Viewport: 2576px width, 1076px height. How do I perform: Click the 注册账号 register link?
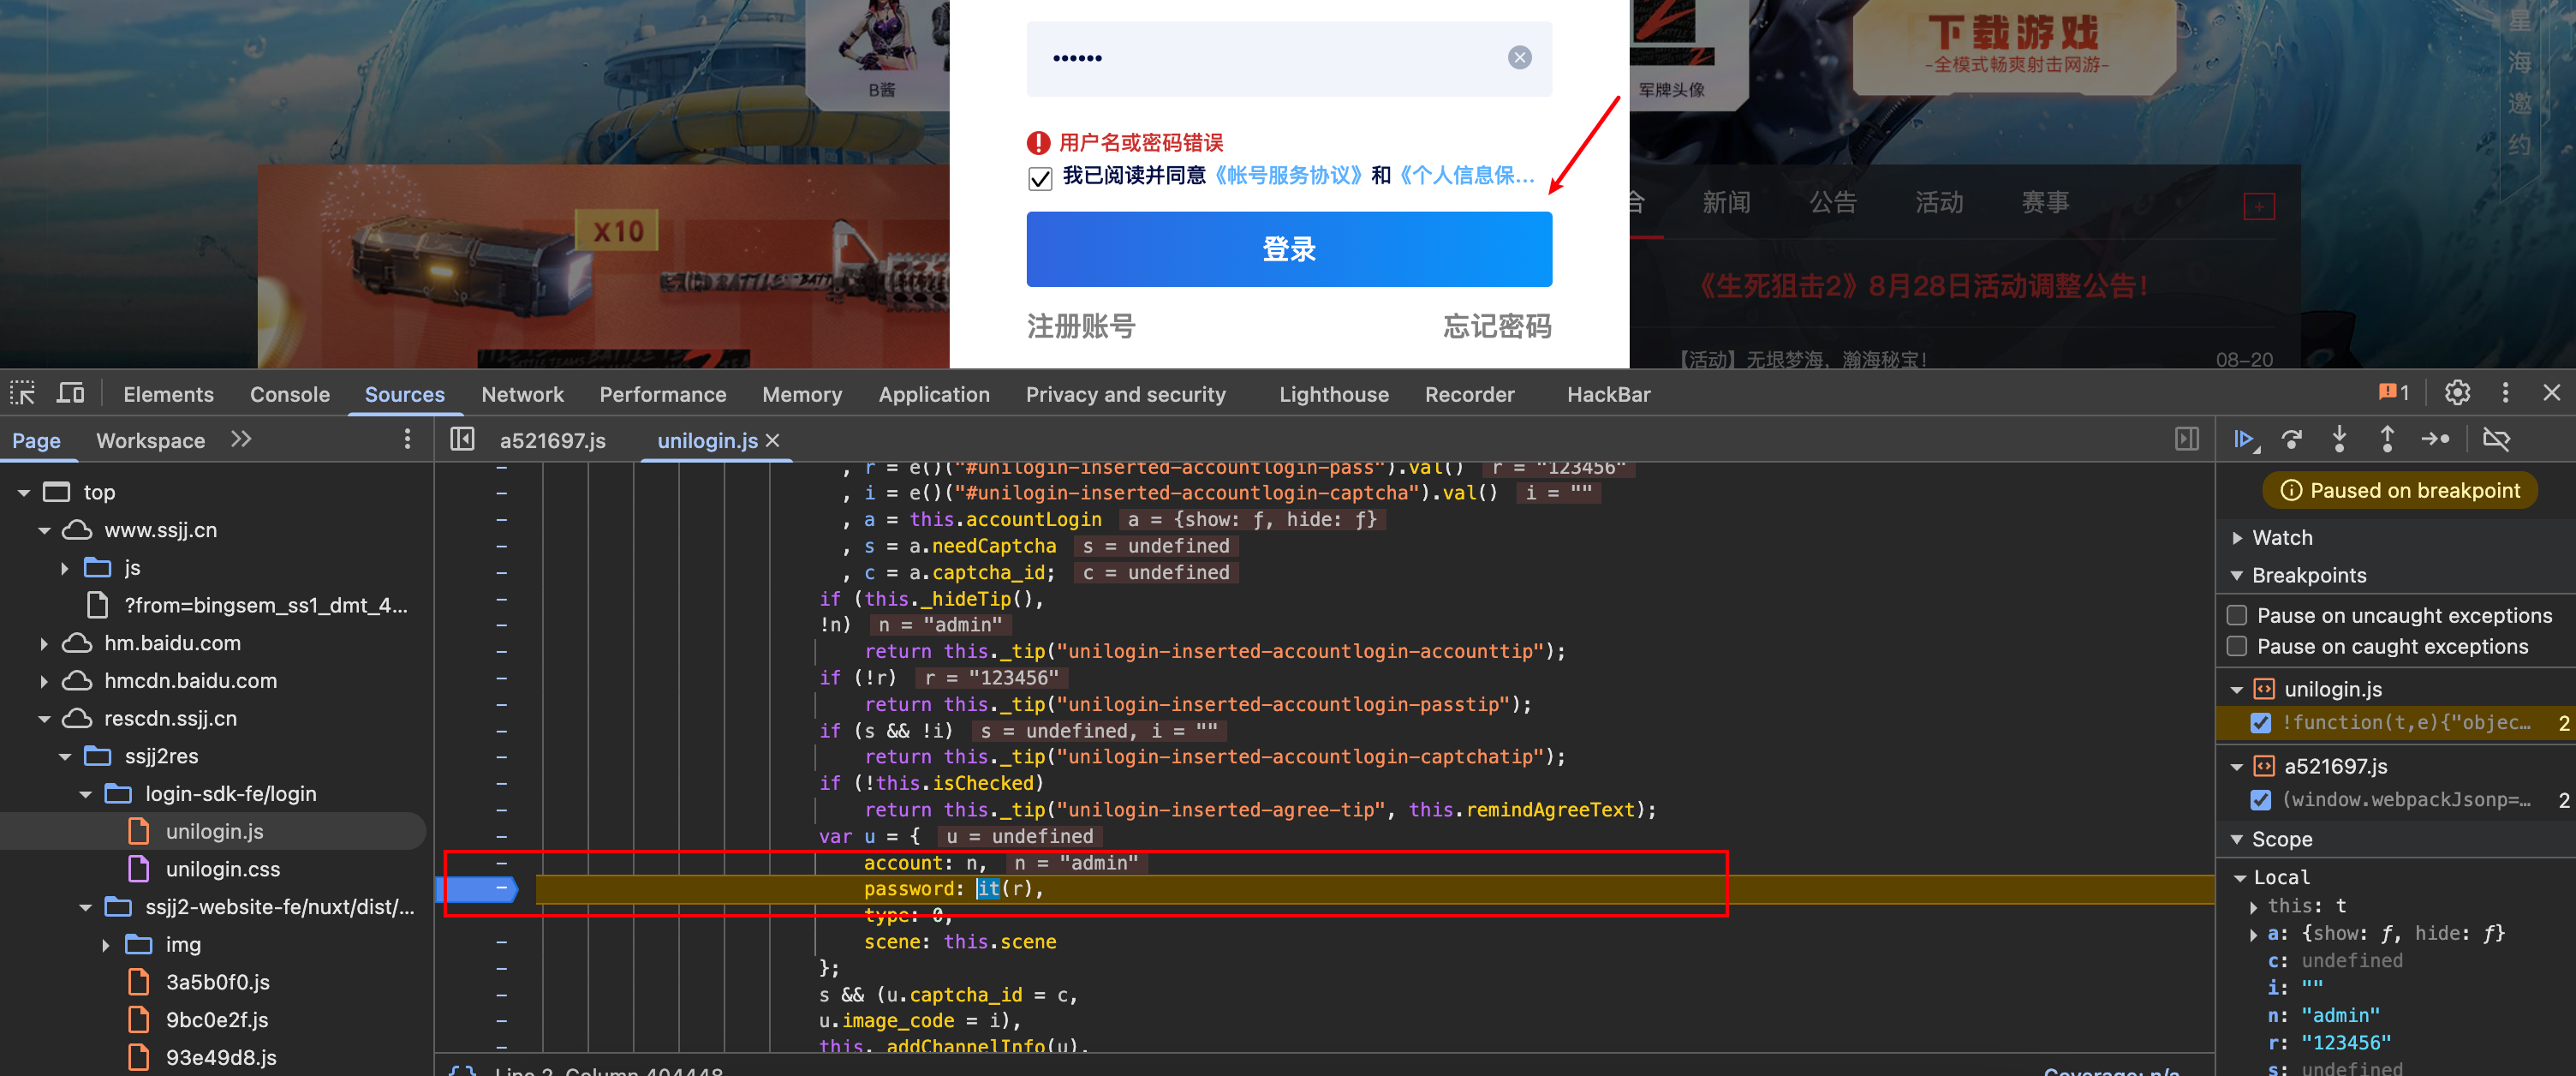click(x=1080, y=327)
